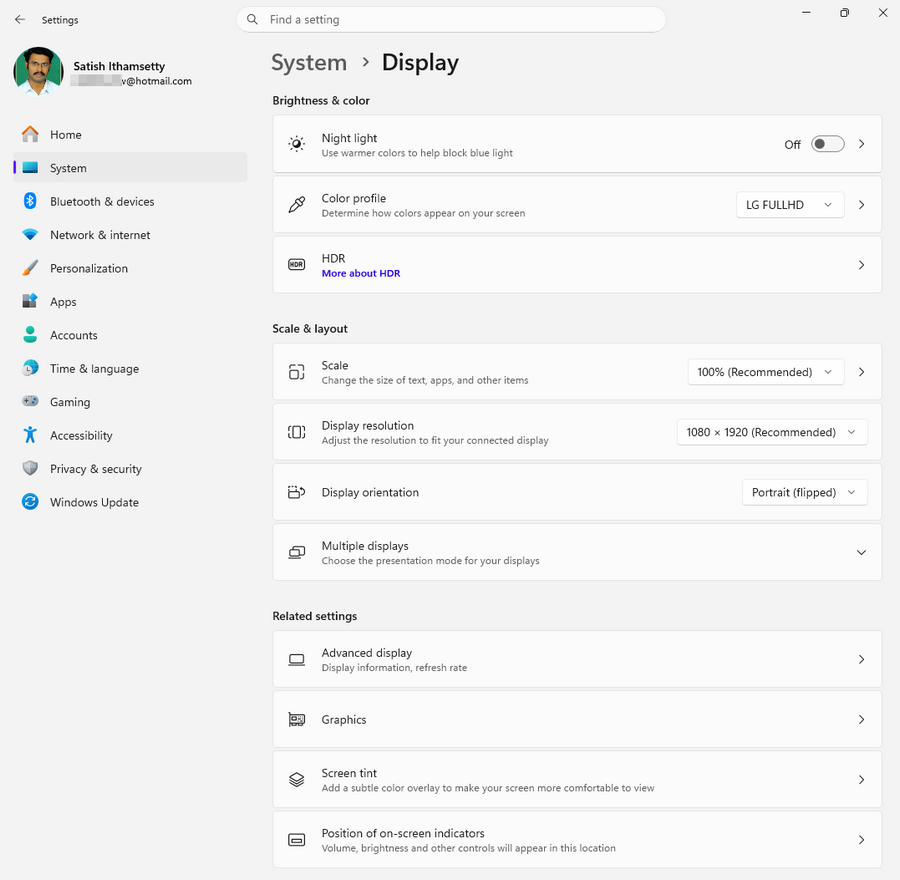Go to Home in the sidebar
900x880 pixels.
[130, 134]
